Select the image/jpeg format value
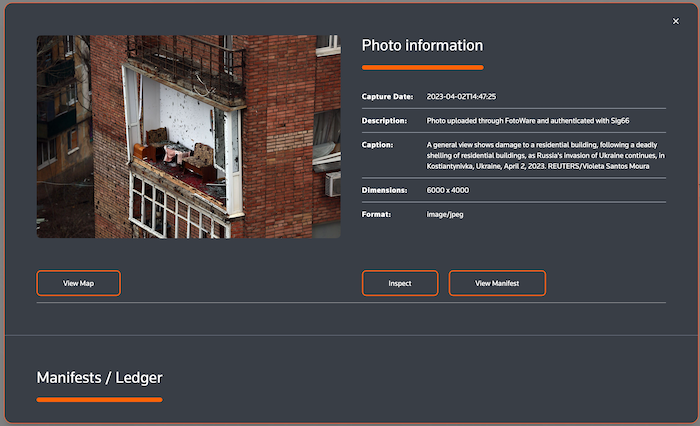 [446, 214]
